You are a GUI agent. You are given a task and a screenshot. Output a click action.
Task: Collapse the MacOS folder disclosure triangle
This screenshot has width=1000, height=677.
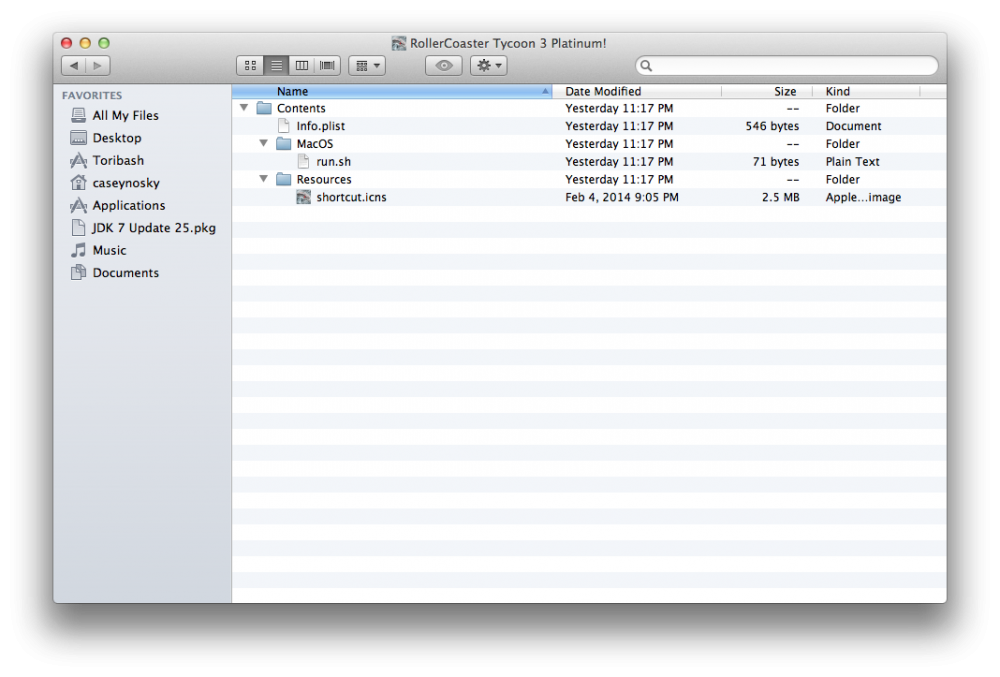tap(264, 144)
